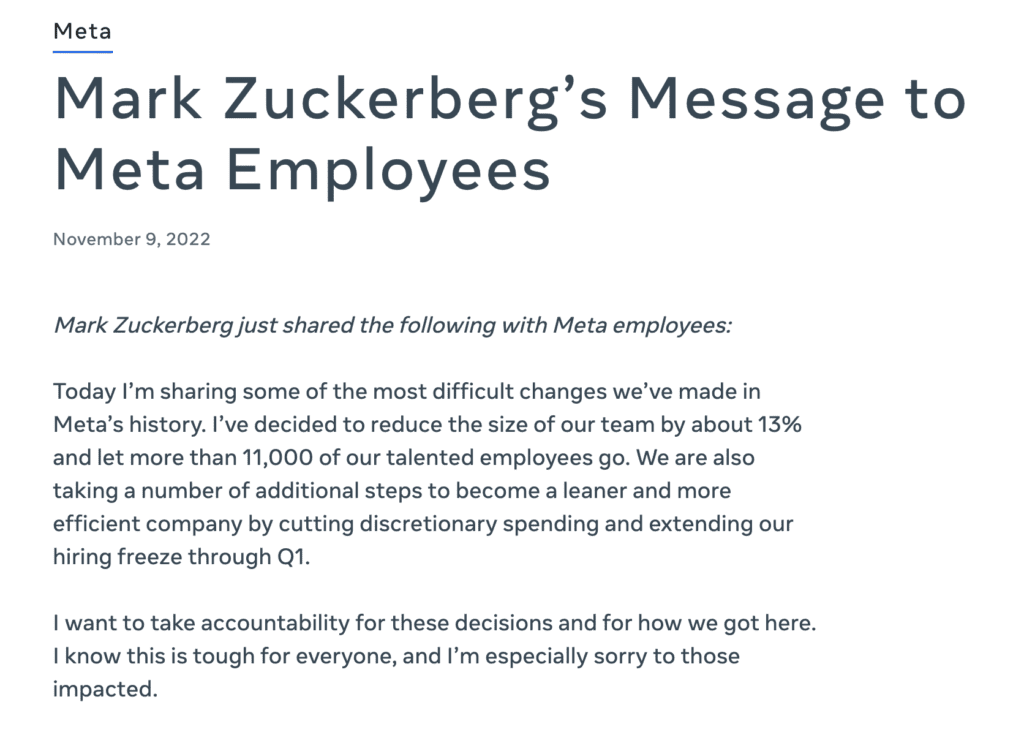Click the headline "Mark Zuckerberg's Message to Meta Employees"
This screenshot has height=732, width=1024.
509,134
